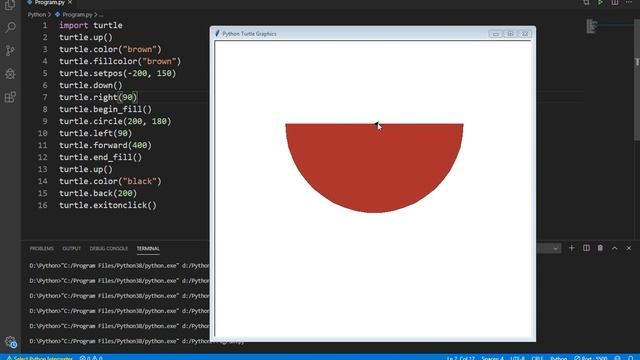640x360 pixels.
Task: Add a new terminal with plus icon
Action: pos(571,248)
